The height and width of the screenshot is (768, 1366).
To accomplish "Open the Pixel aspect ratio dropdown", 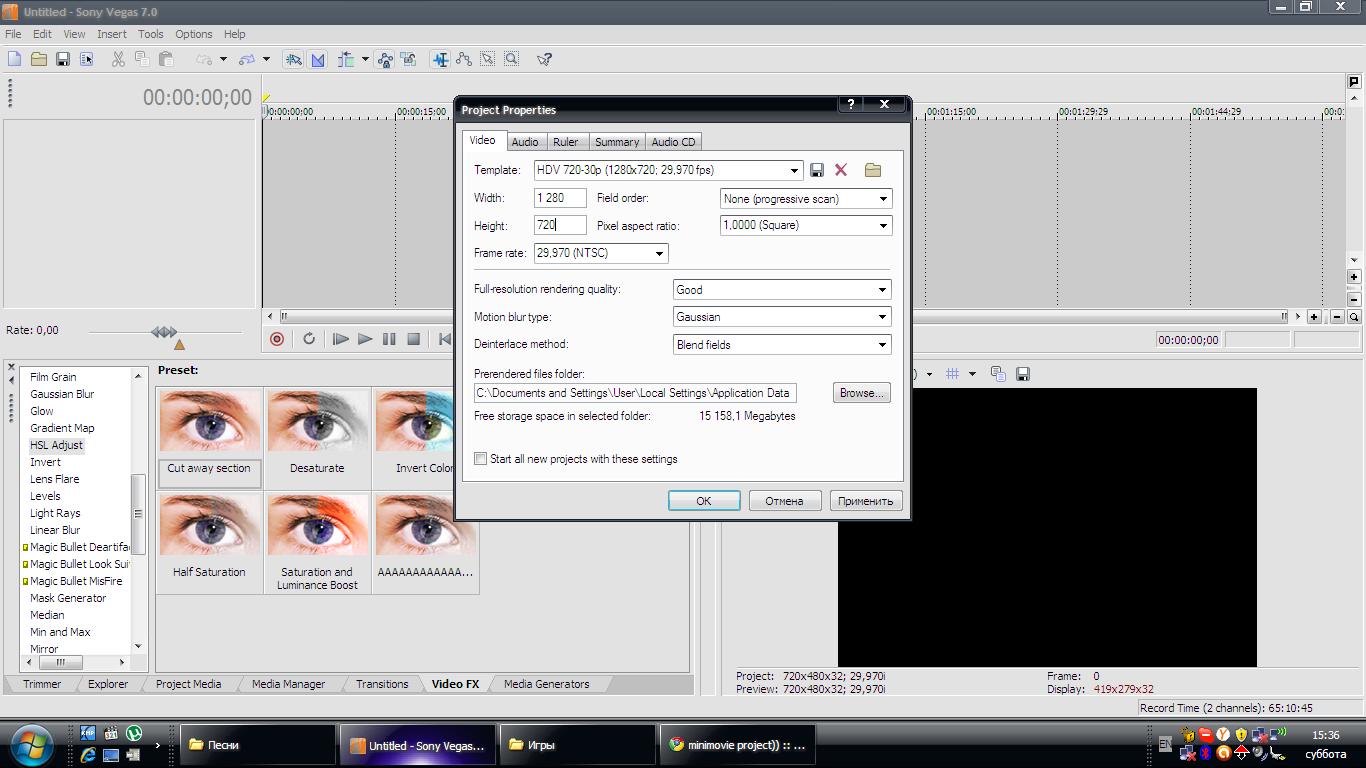I will click(883, 226).
